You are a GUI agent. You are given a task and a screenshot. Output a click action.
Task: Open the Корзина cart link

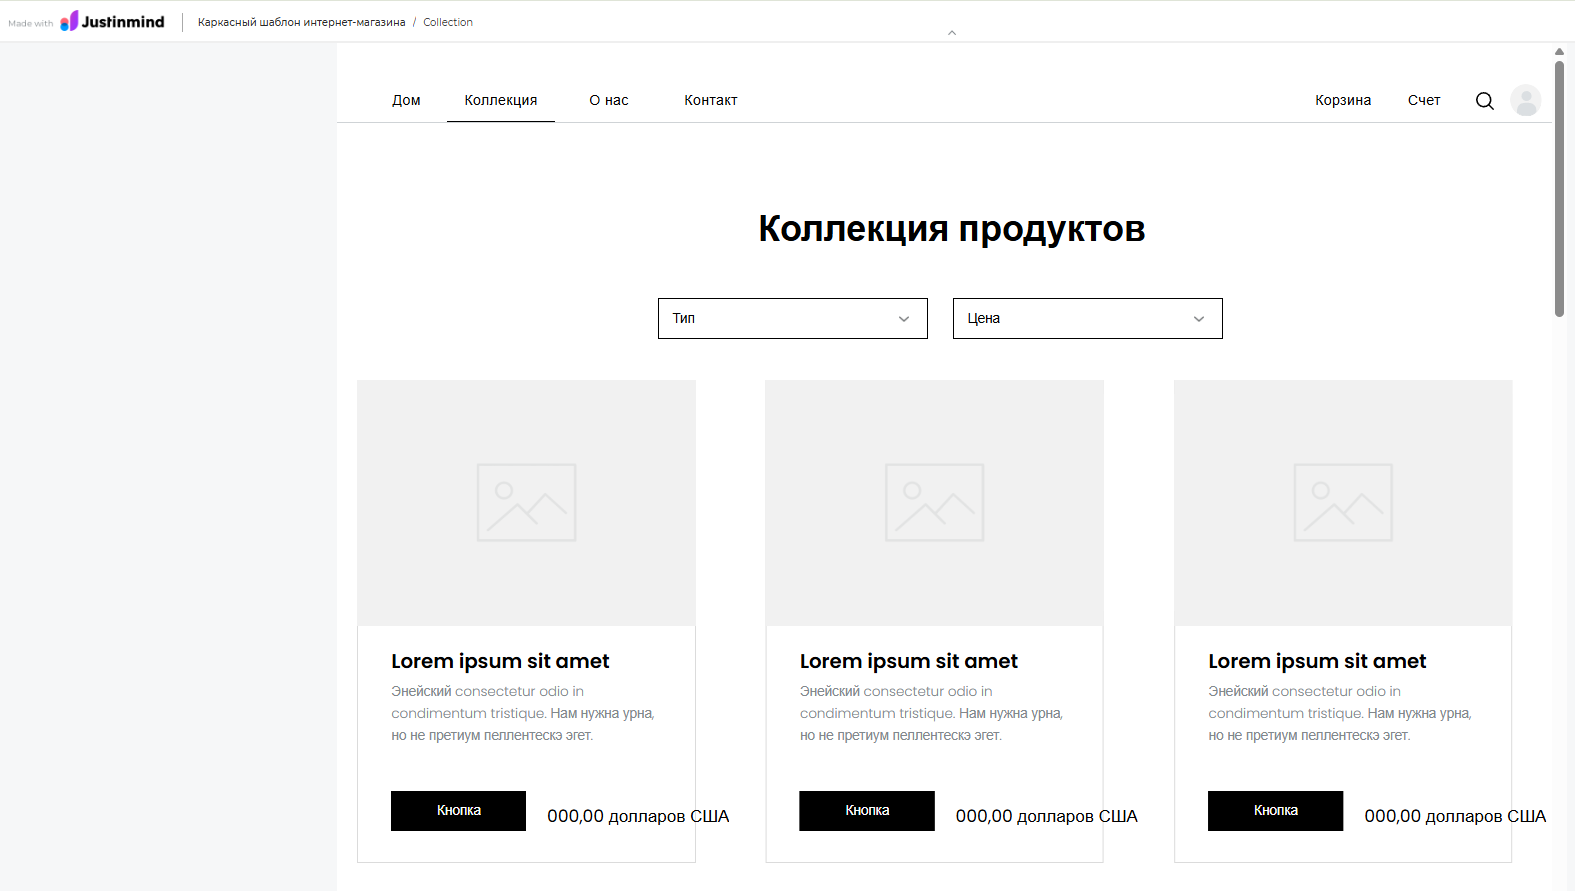click(x=1343, y=100)
